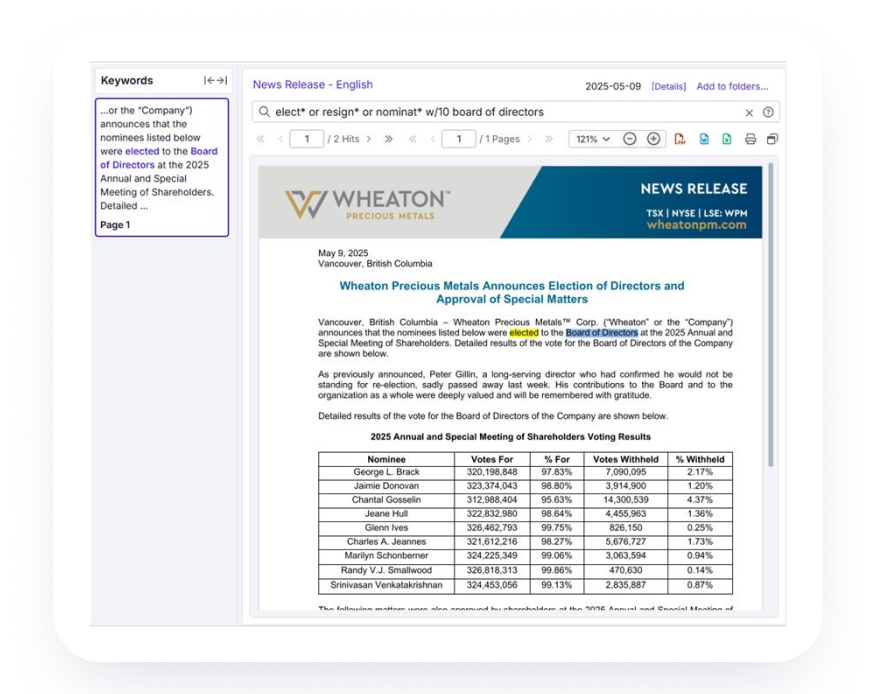Open the 121% zoom dropdown
The width and height of the screenshot is (875, 694).
593,139
